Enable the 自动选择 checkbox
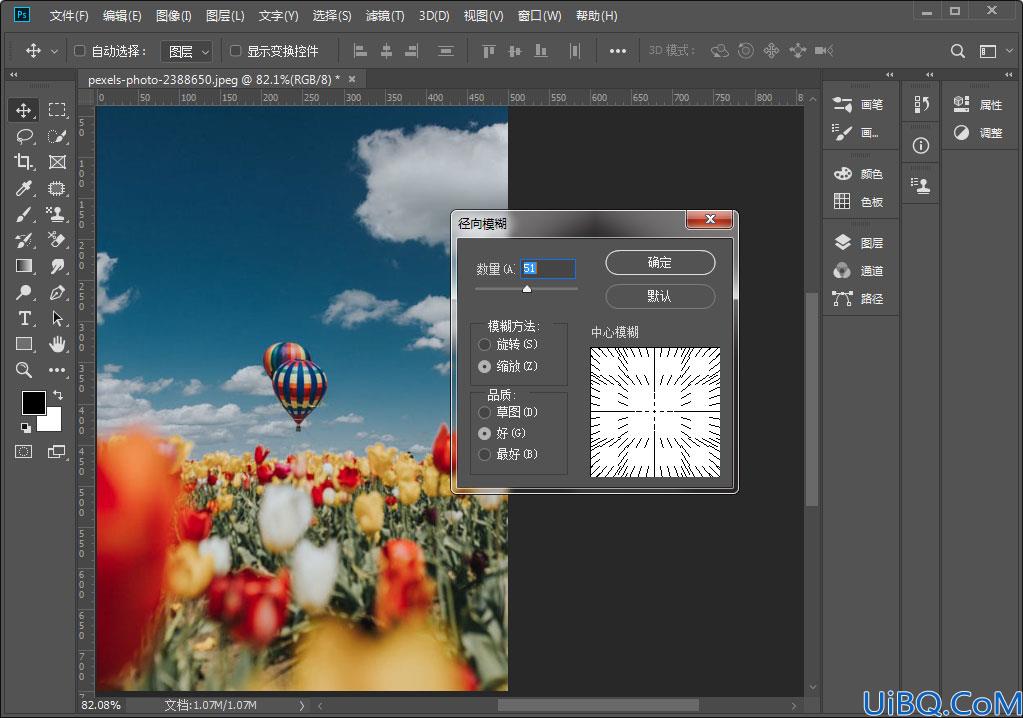Image resolution: width=1023 pixels, height=718 pixels. [80, 50]
